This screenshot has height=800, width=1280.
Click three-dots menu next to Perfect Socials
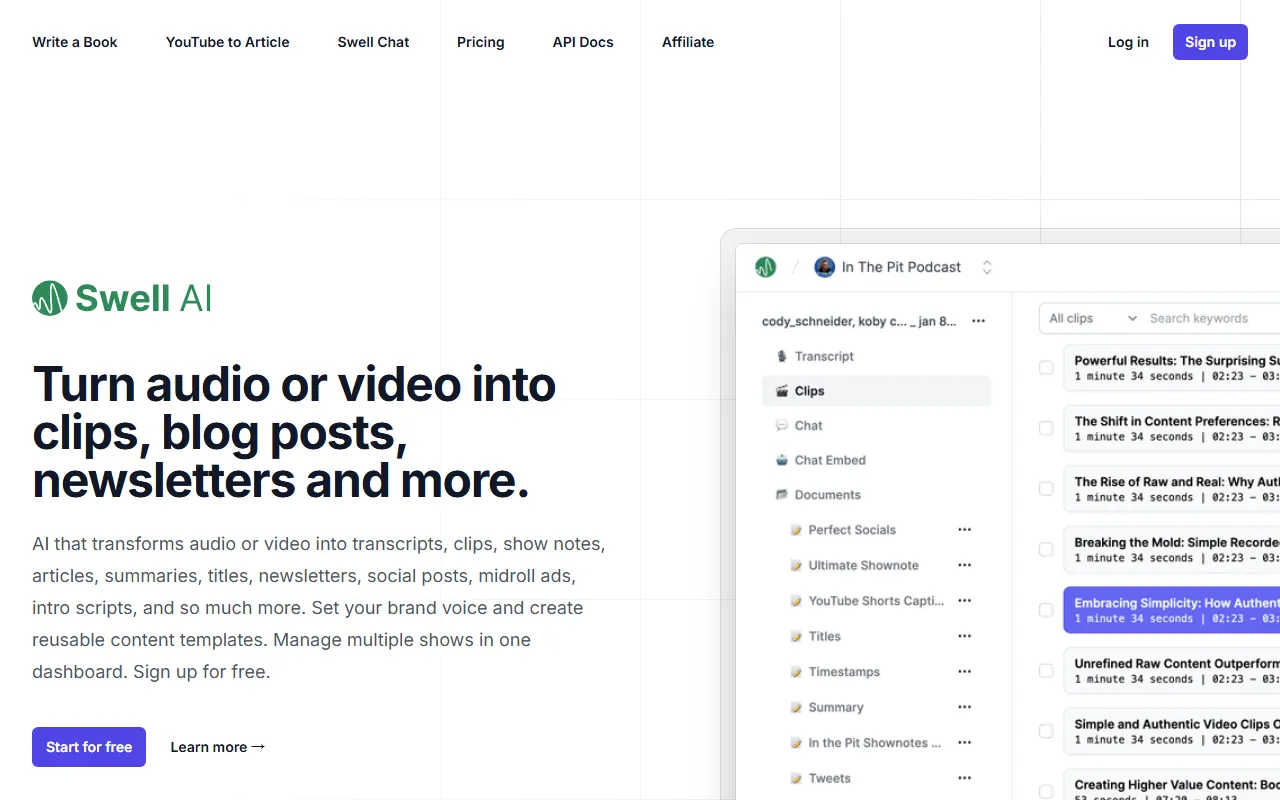[964, 530]
